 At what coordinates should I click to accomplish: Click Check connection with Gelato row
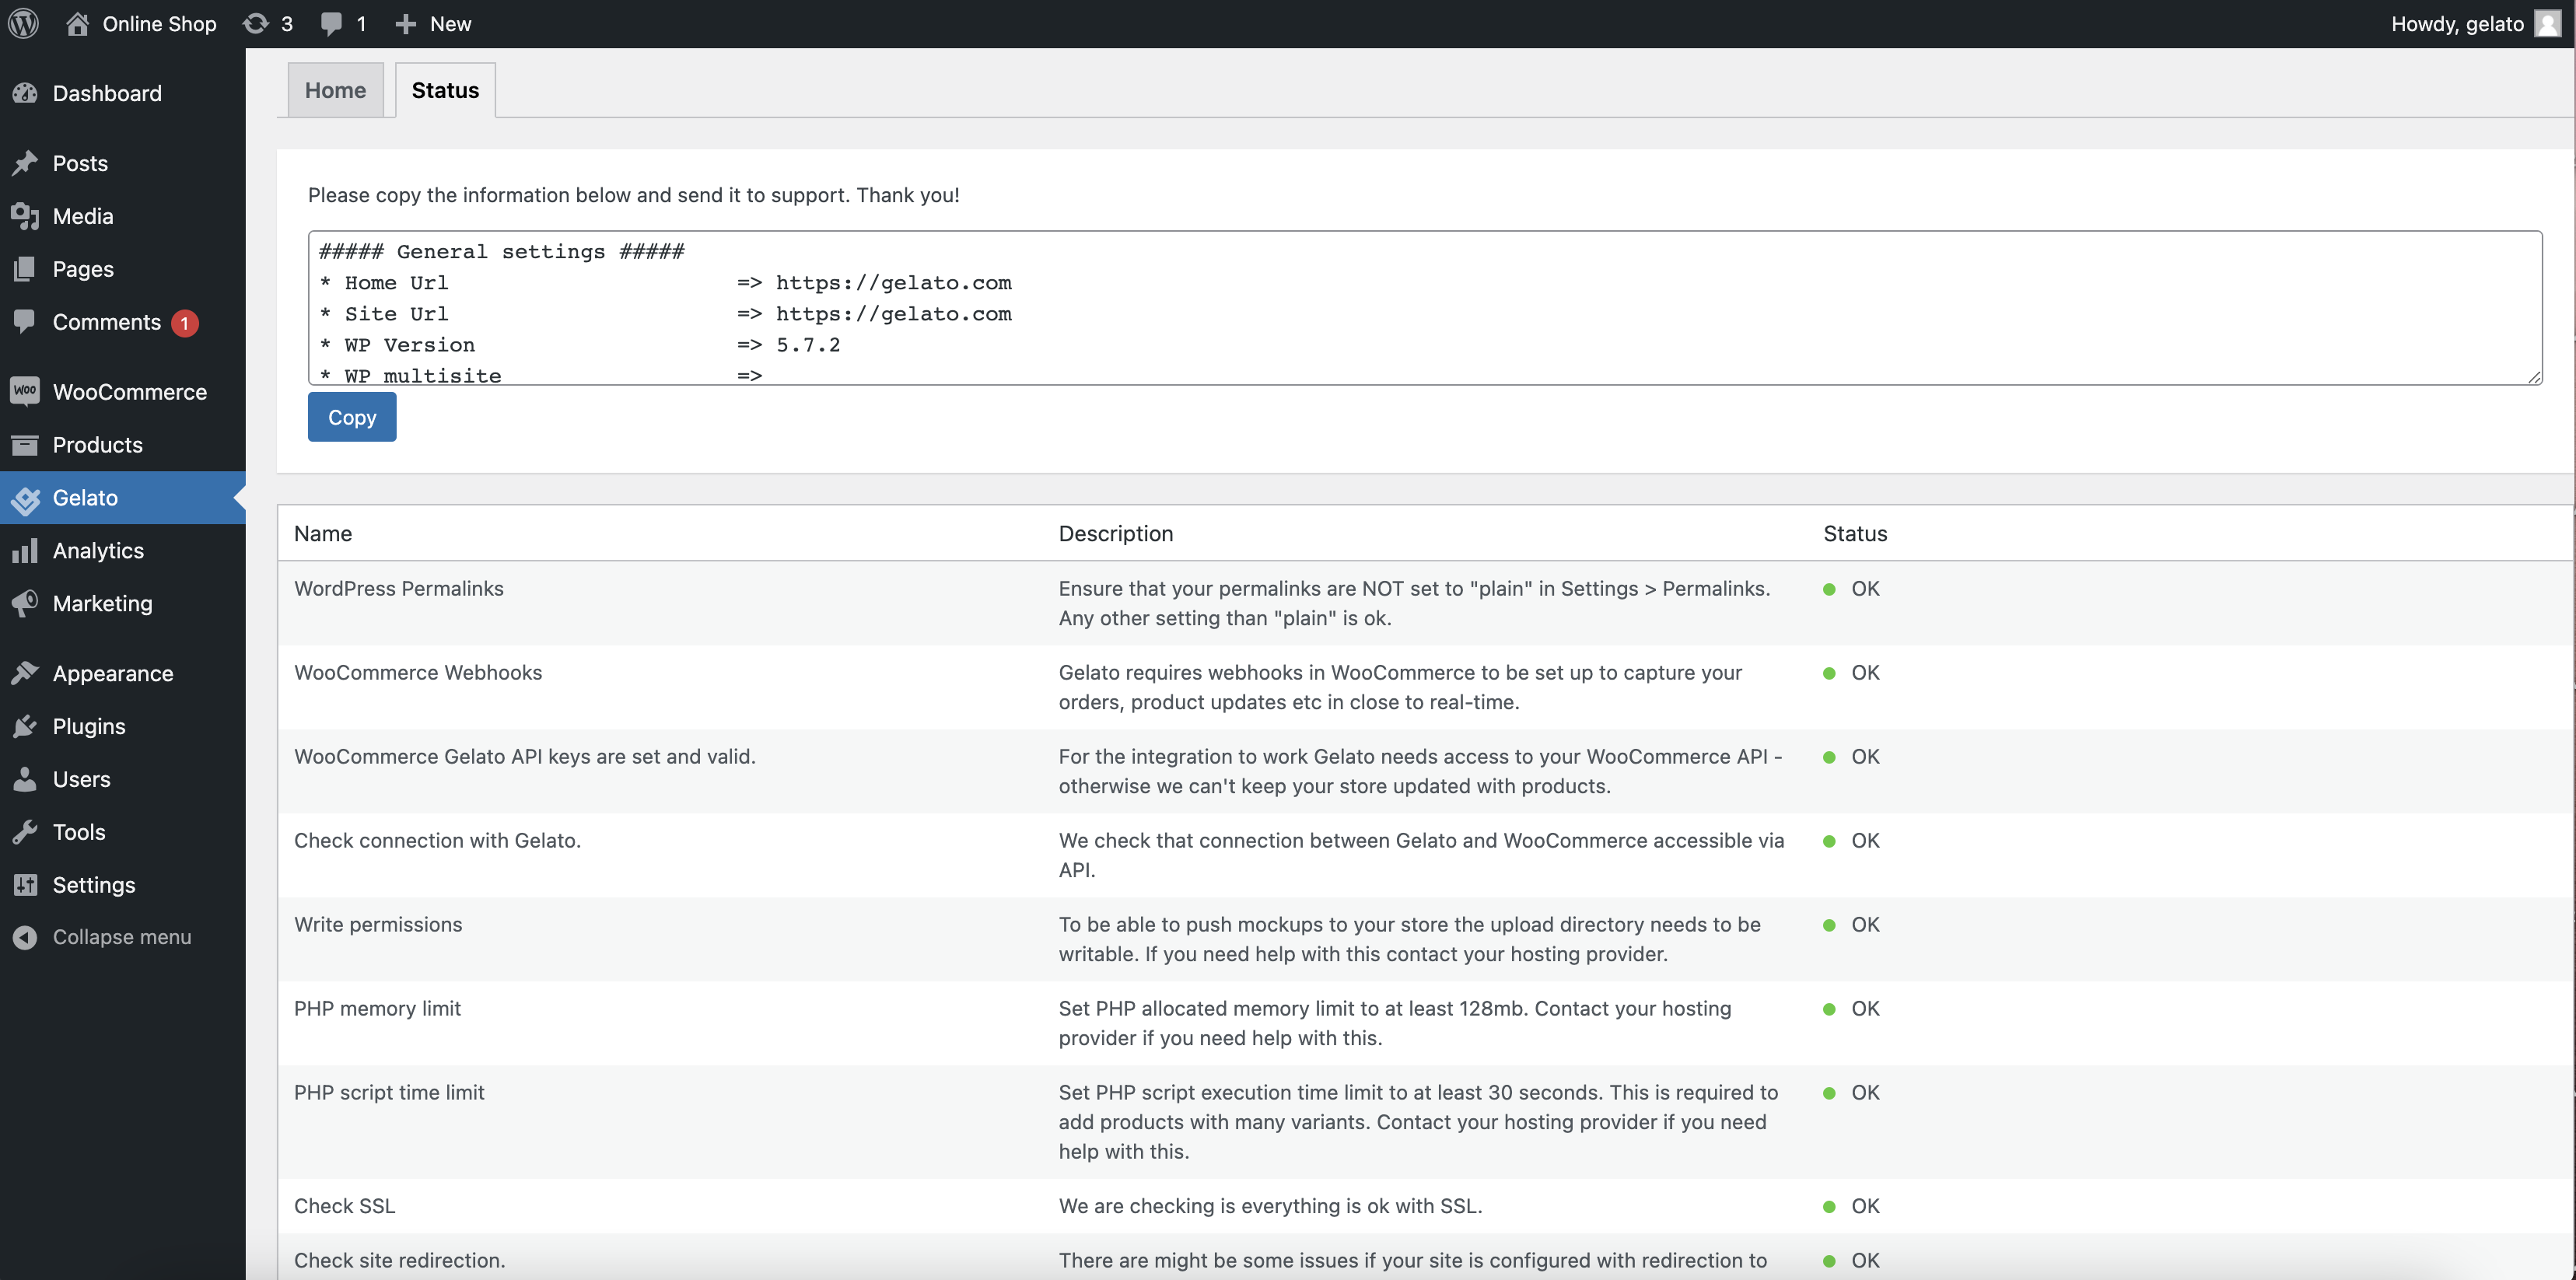click(437, 841)
